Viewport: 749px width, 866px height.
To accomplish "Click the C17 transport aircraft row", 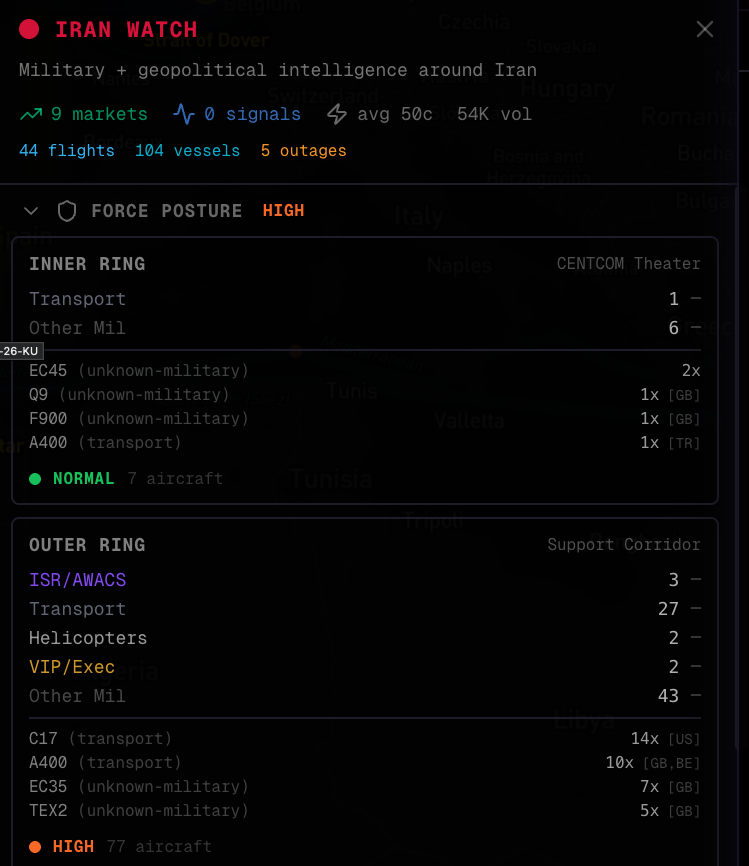I will point(365,739).
